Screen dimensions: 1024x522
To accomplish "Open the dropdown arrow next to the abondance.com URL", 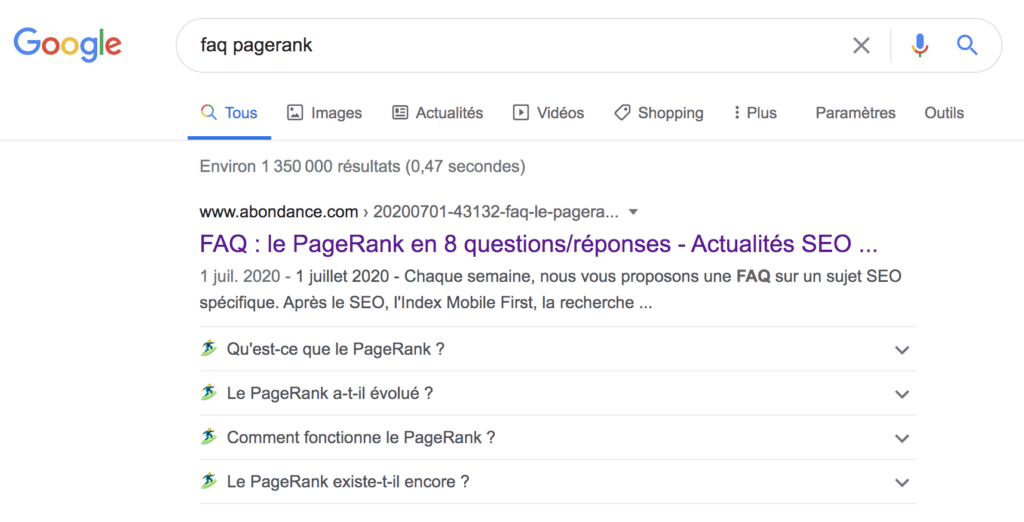I will tap(633, 212).
